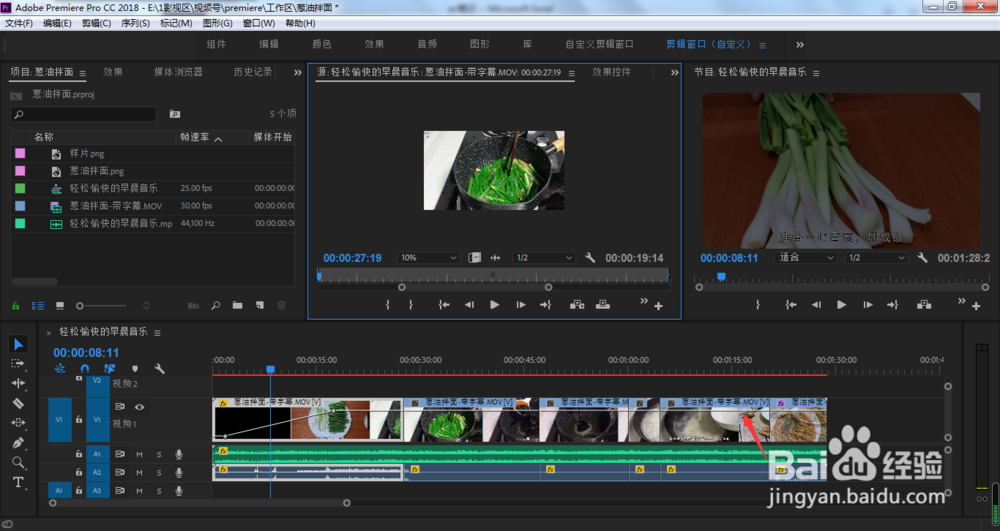
Task: Toggle nest sequence insert icon in timeline
Action: click(x=60, y=368)
